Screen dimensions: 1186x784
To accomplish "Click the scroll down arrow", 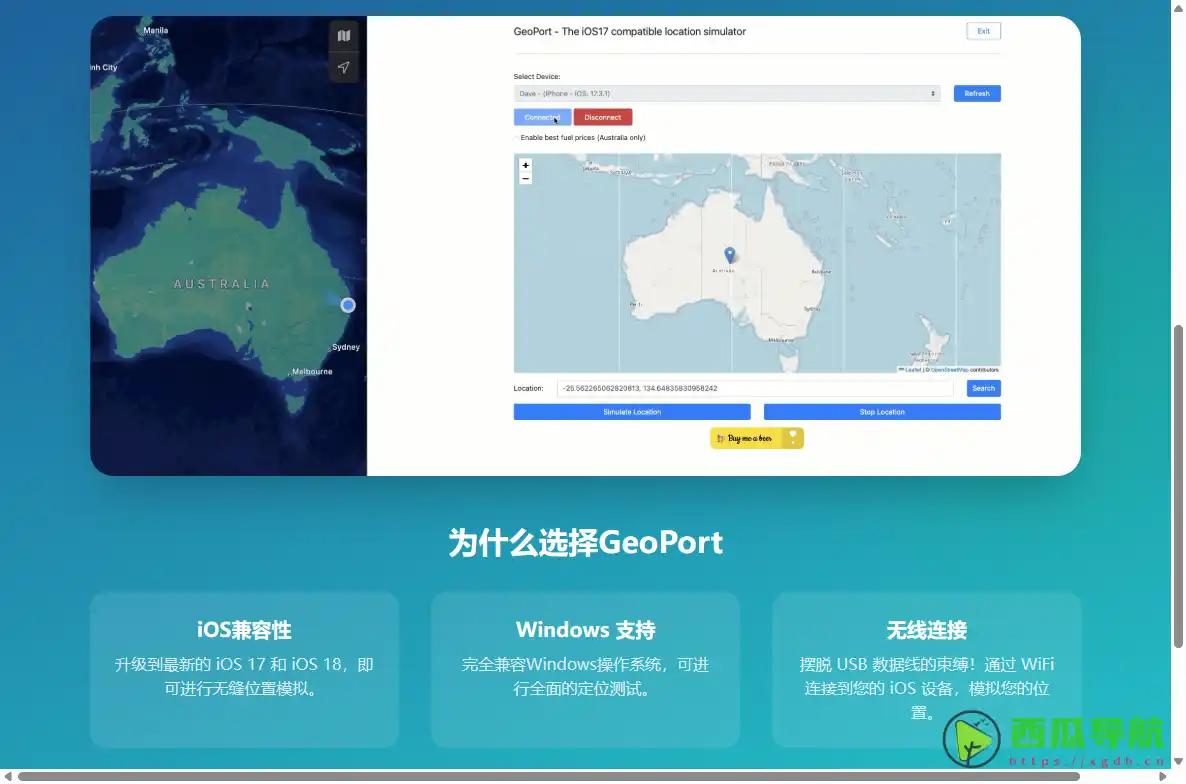I will 1178,761.
